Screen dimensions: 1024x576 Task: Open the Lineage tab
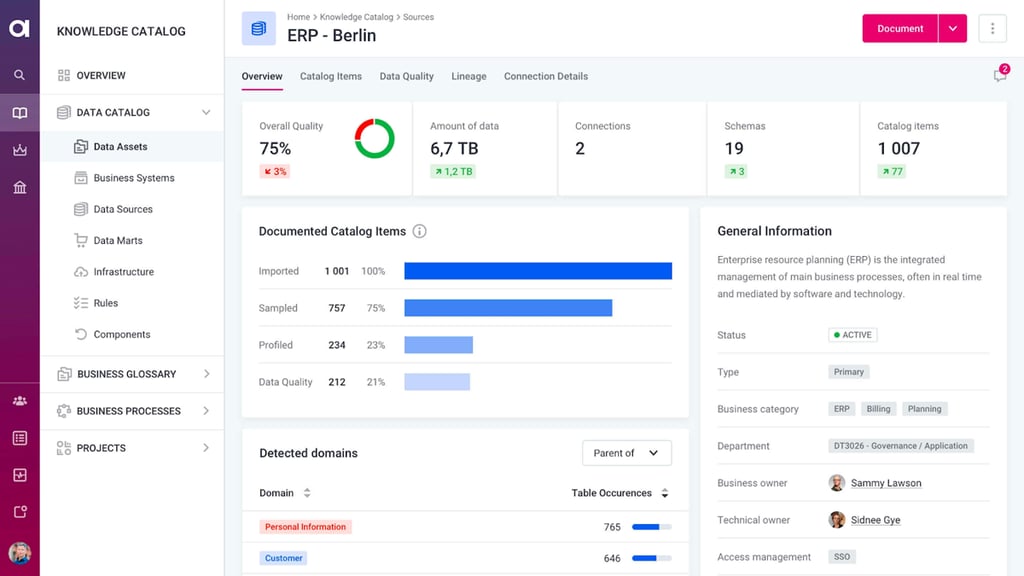(468, 76)
